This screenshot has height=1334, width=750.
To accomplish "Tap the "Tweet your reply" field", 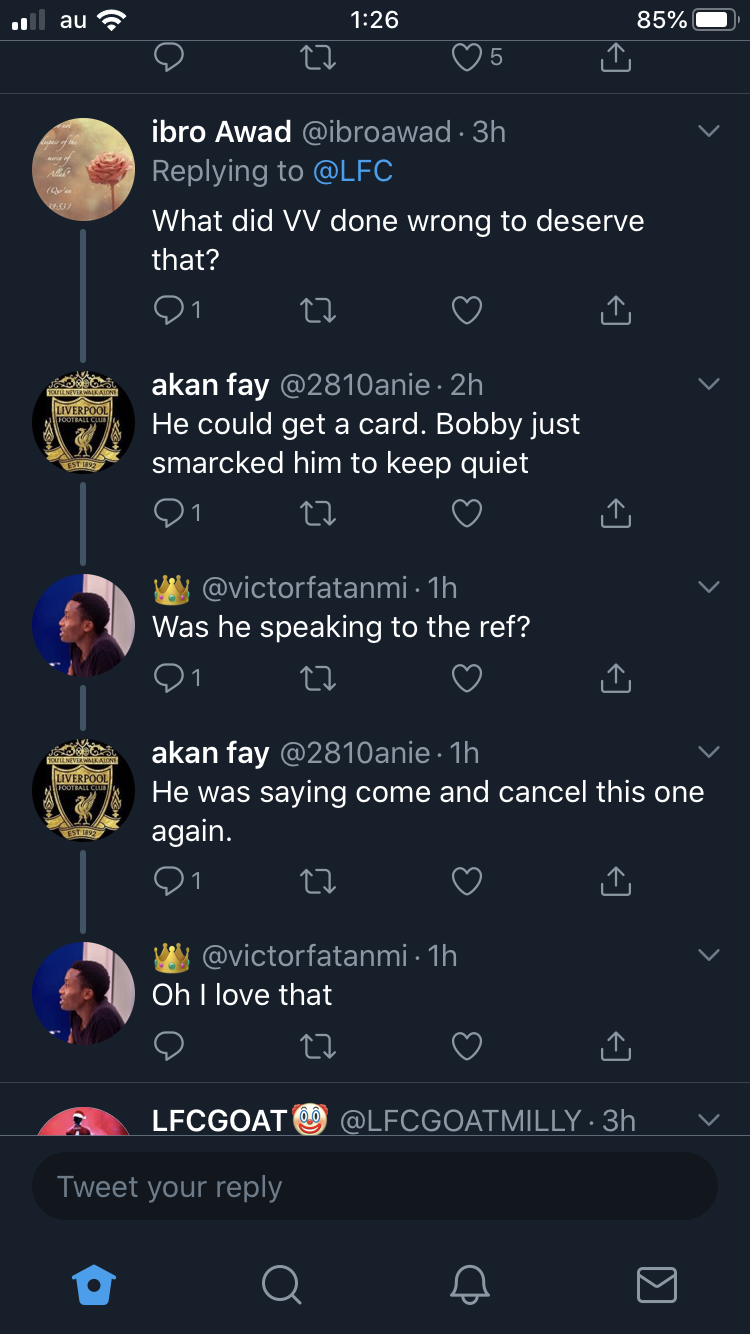I will coord(375,1187).
